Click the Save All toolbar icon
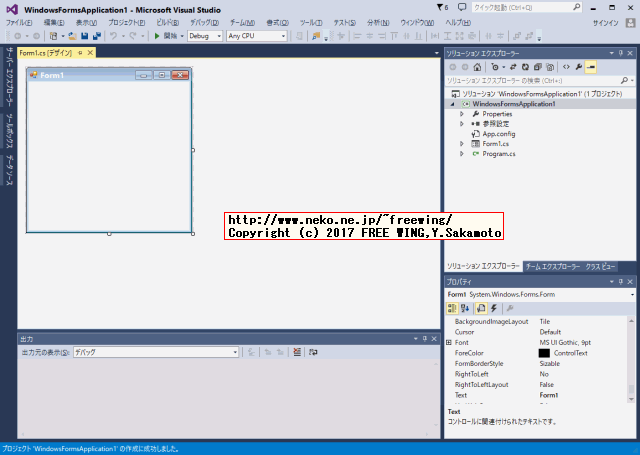The image size is (640, 455). (x=97, y=36)
